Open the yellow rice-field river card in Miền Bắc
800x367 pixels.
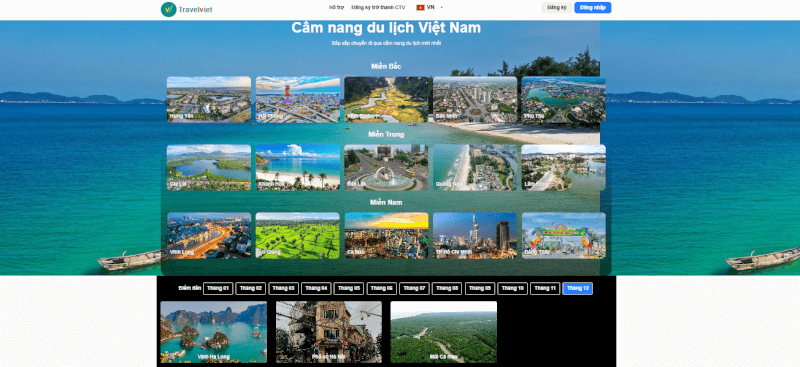[x=386, y=100]
